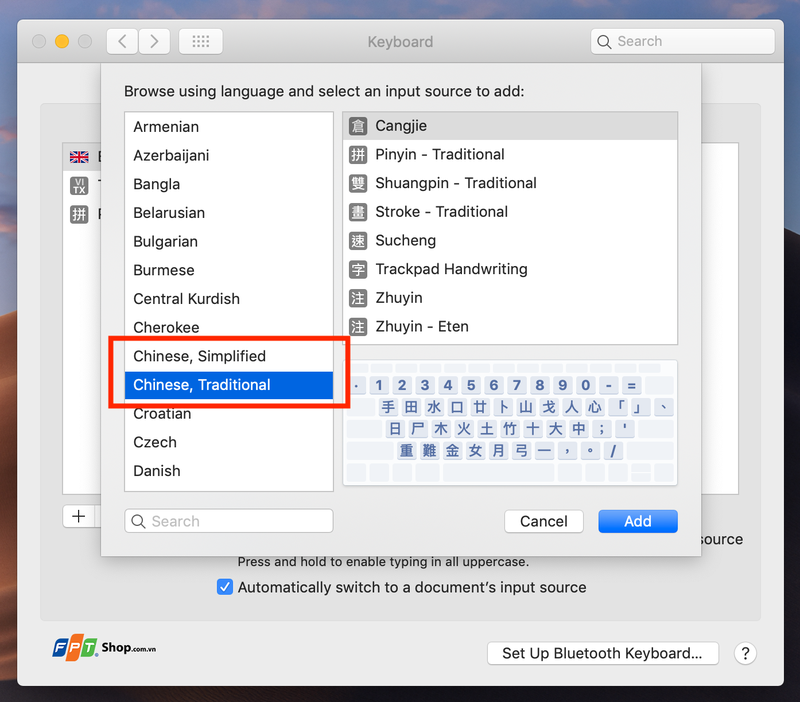Viewport: 800px width, 702px height.
Task: Pick Danish from the list
Action: (229, 470)
